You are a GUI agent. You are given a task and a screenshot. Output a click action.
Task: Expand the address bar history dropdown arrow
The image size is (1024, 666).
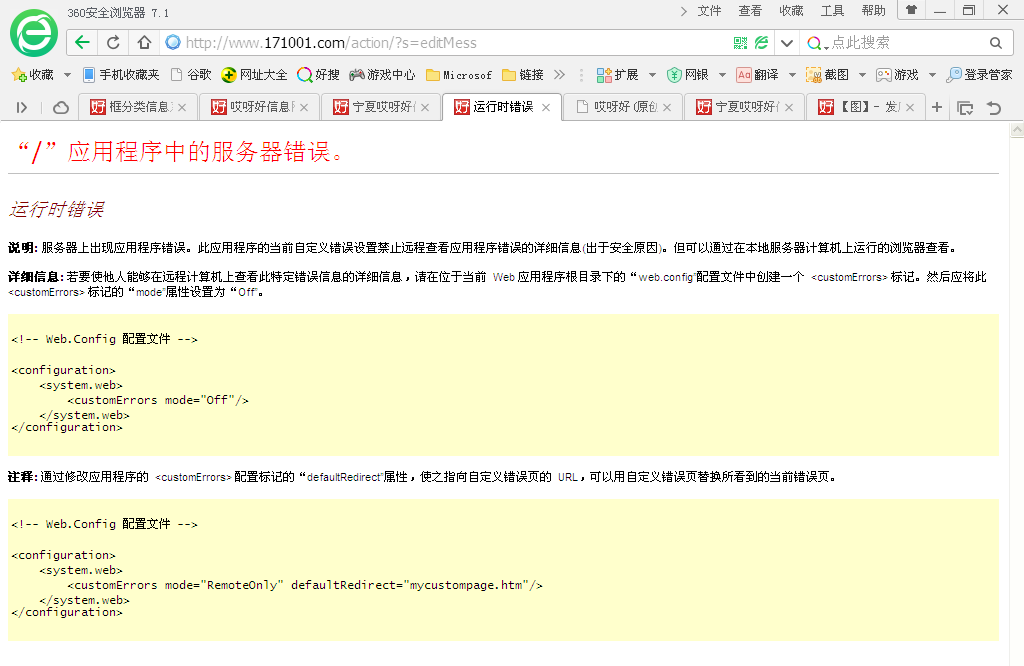[787, 43]
